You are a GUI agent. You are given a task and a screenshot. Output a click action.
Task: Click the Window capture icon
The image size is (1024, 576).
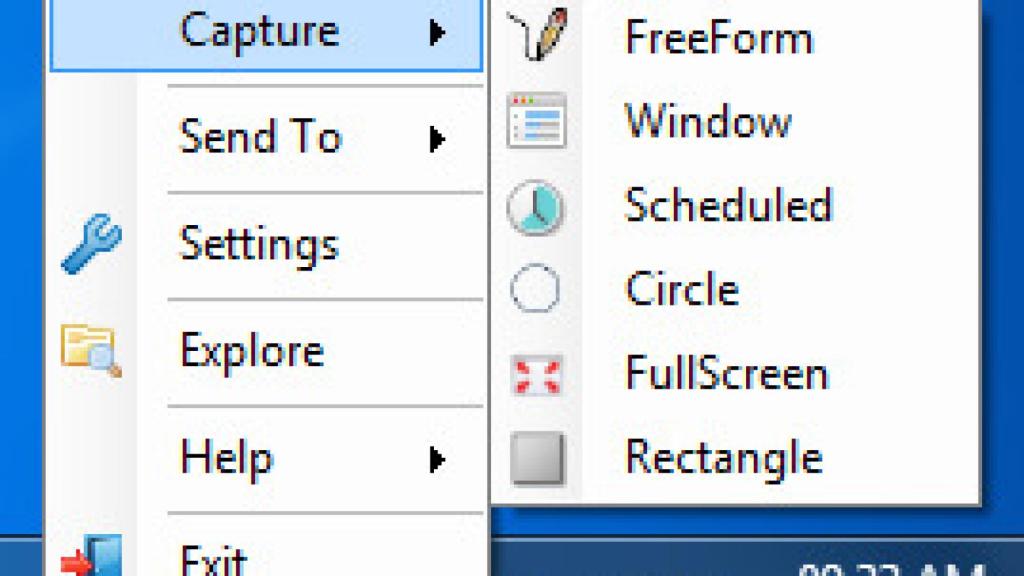click(x=537, y=121)
